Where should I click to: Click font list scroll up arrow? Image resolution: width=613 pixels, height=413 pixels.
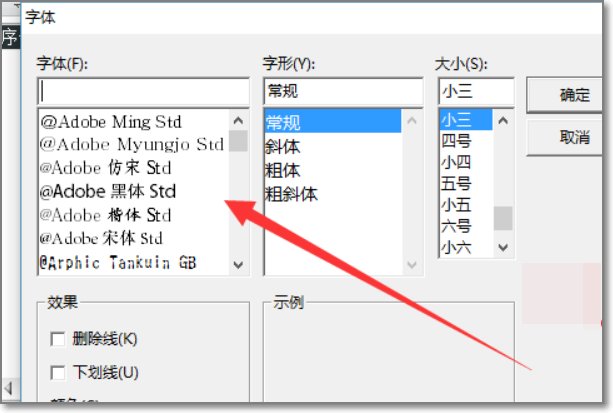(x=238, y=120)
